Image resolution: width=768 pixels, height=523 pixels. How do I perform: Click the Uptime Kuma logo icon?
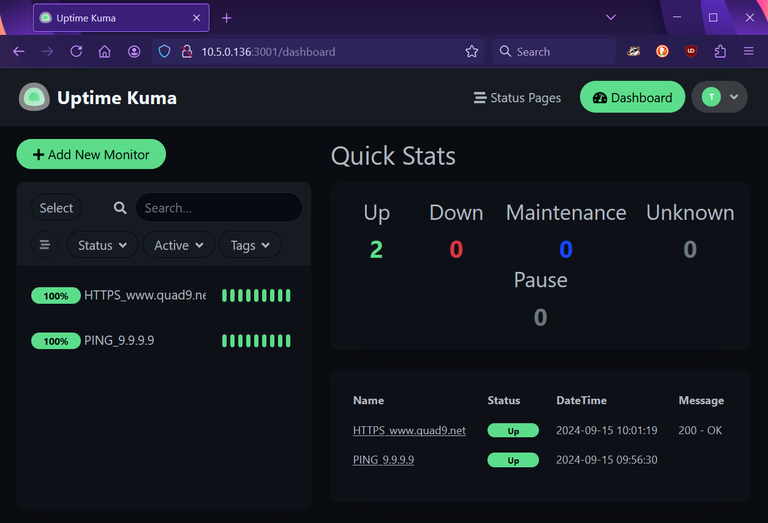click(34, 97)
